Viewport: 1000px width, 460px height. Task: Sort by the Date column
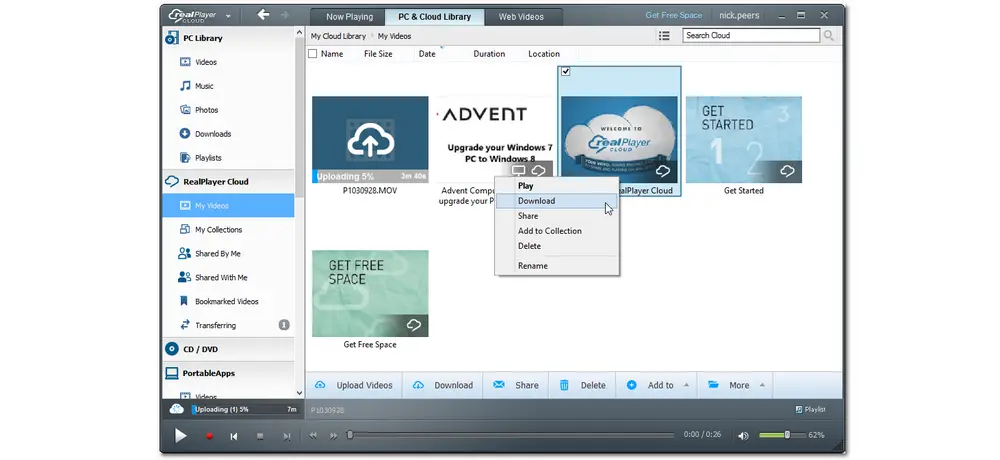(x=427, y=54)
